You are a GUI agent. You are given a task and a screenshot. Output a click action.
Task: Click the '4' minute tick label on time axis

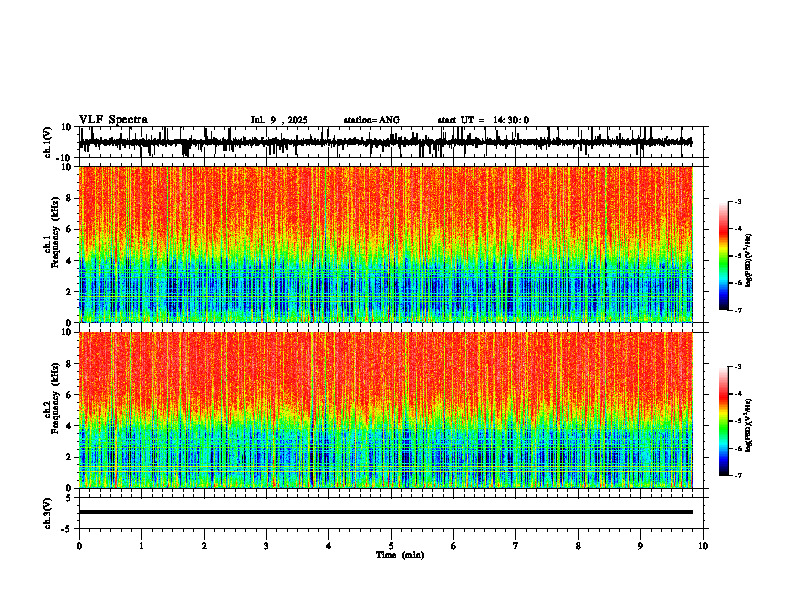click(x=329, y=546)
